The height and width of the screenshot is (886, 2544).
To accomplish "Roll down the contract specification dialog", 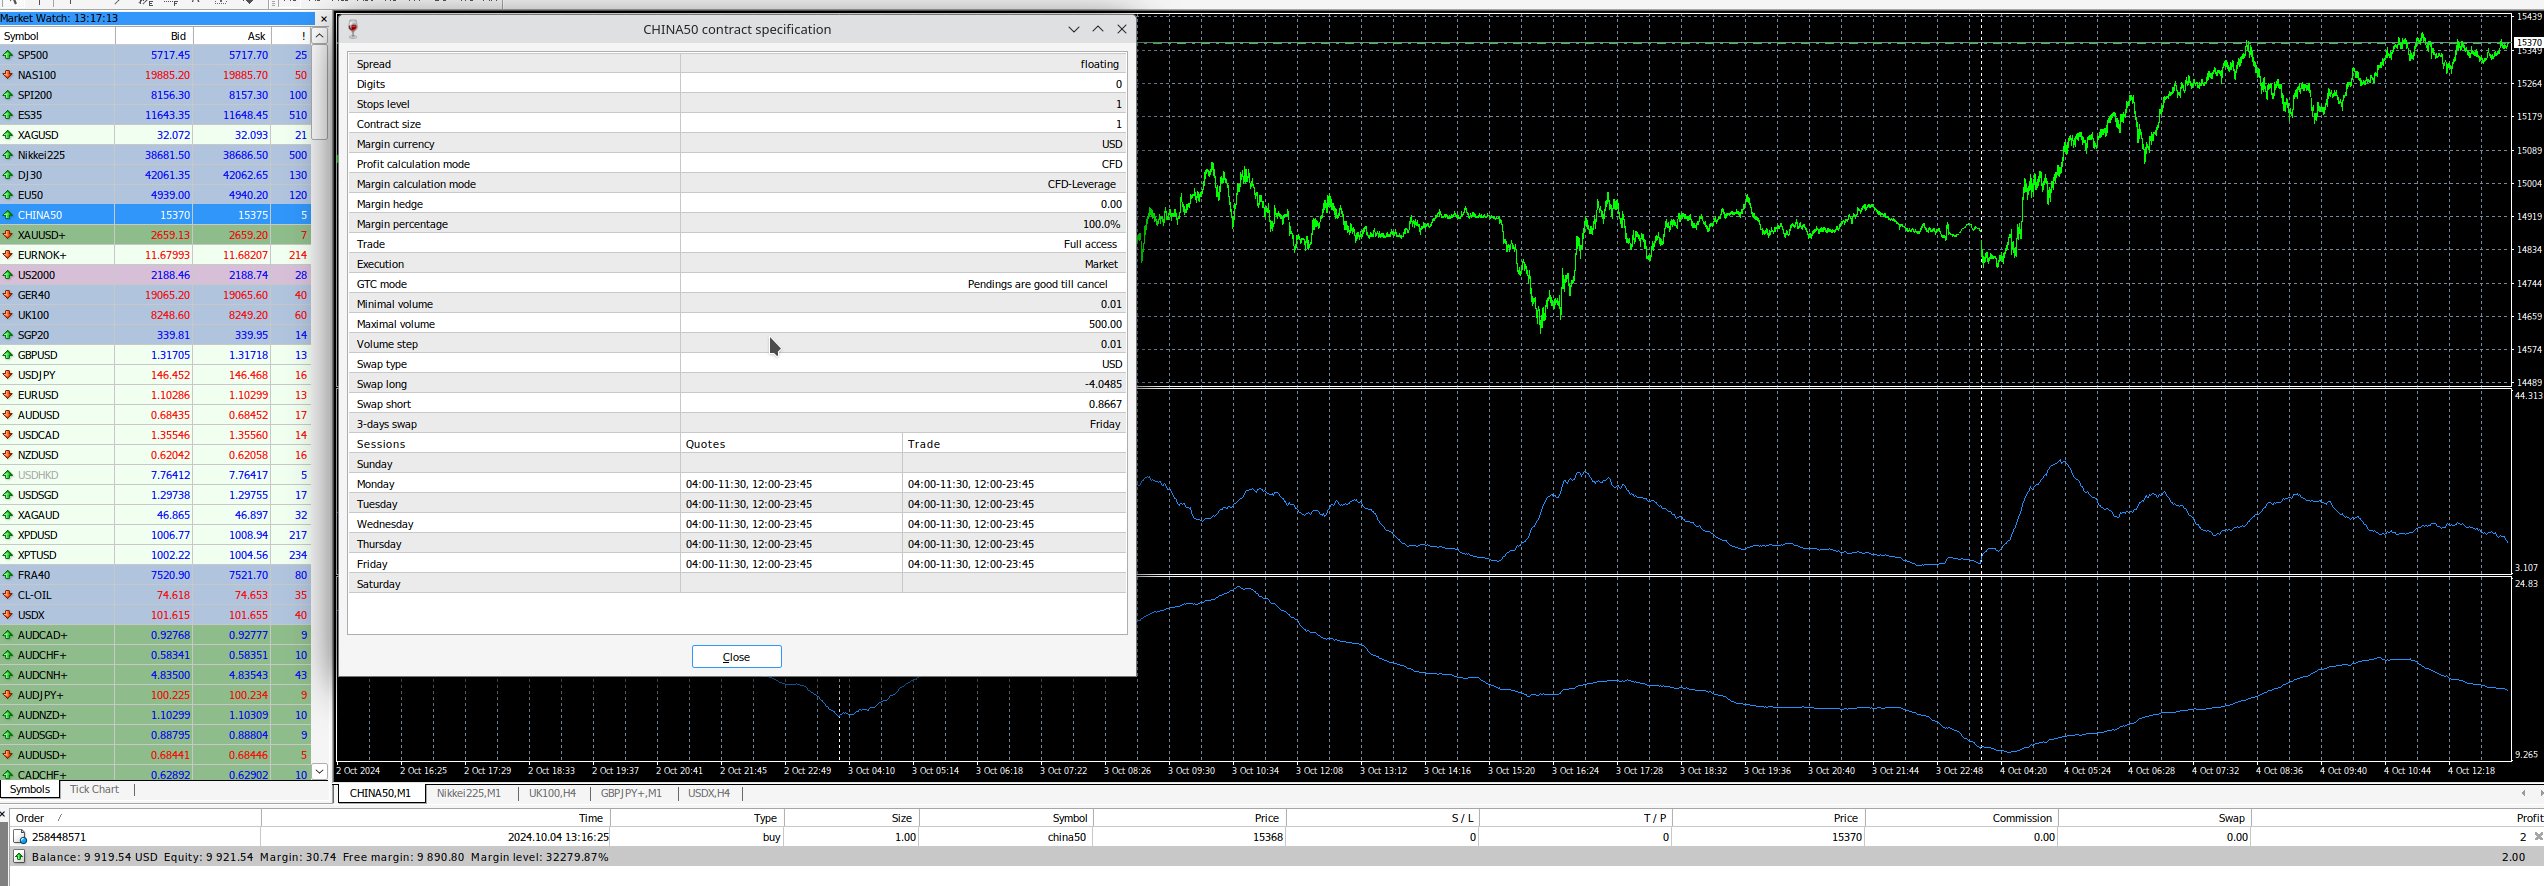I will 1074,29.
